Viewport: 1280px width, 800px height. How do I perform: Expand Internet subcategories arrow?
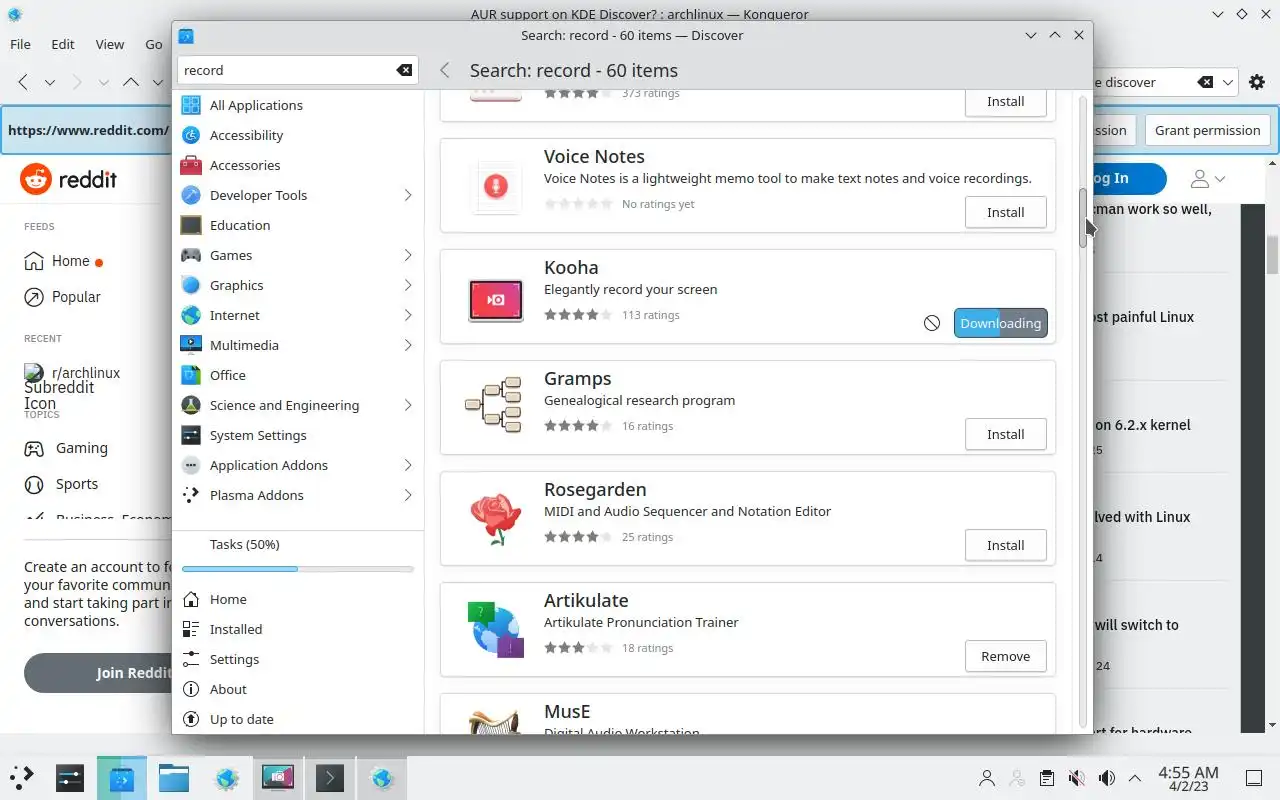[408, 315]
